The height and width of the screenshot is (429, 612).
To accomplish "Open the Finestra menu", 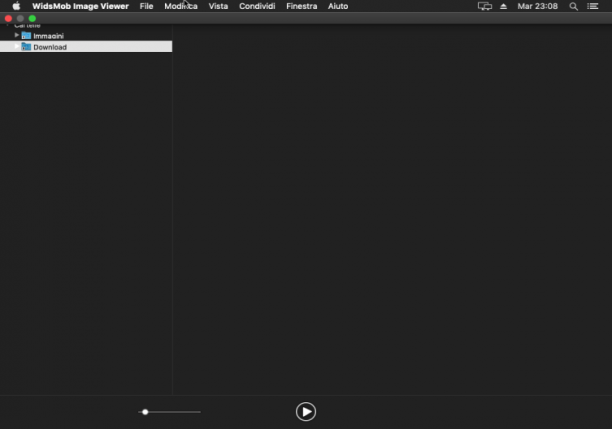I will pos(301,6).
